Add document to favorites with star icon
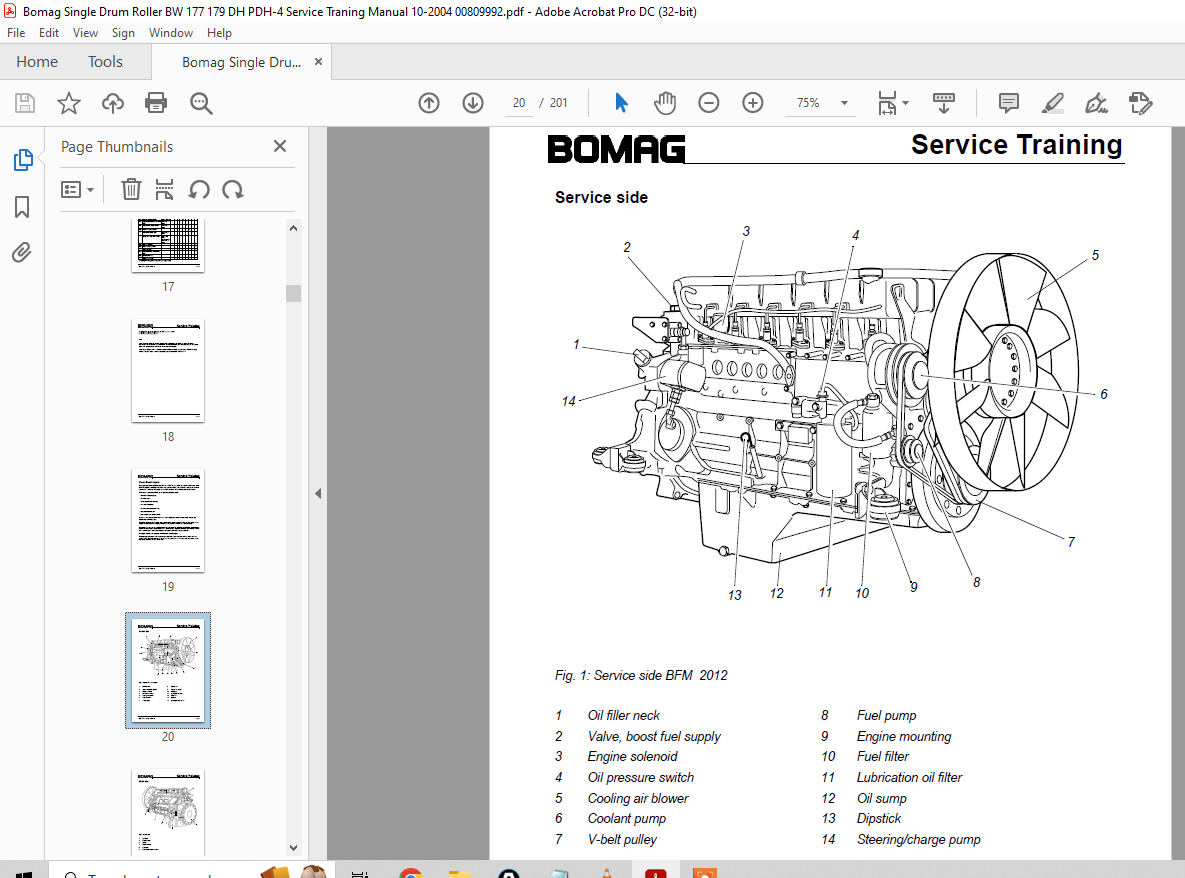Screen dimensions: 1185x878 point(69,103)
